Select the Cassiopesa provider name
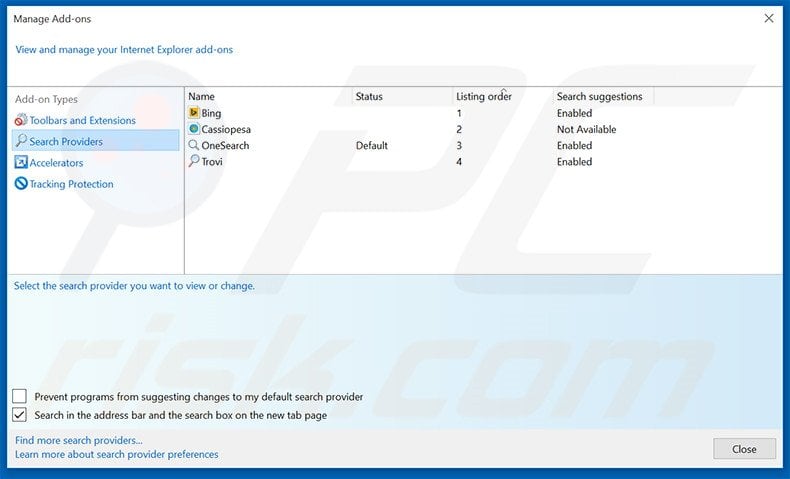The image size is (790, 479). pos(226,129)
